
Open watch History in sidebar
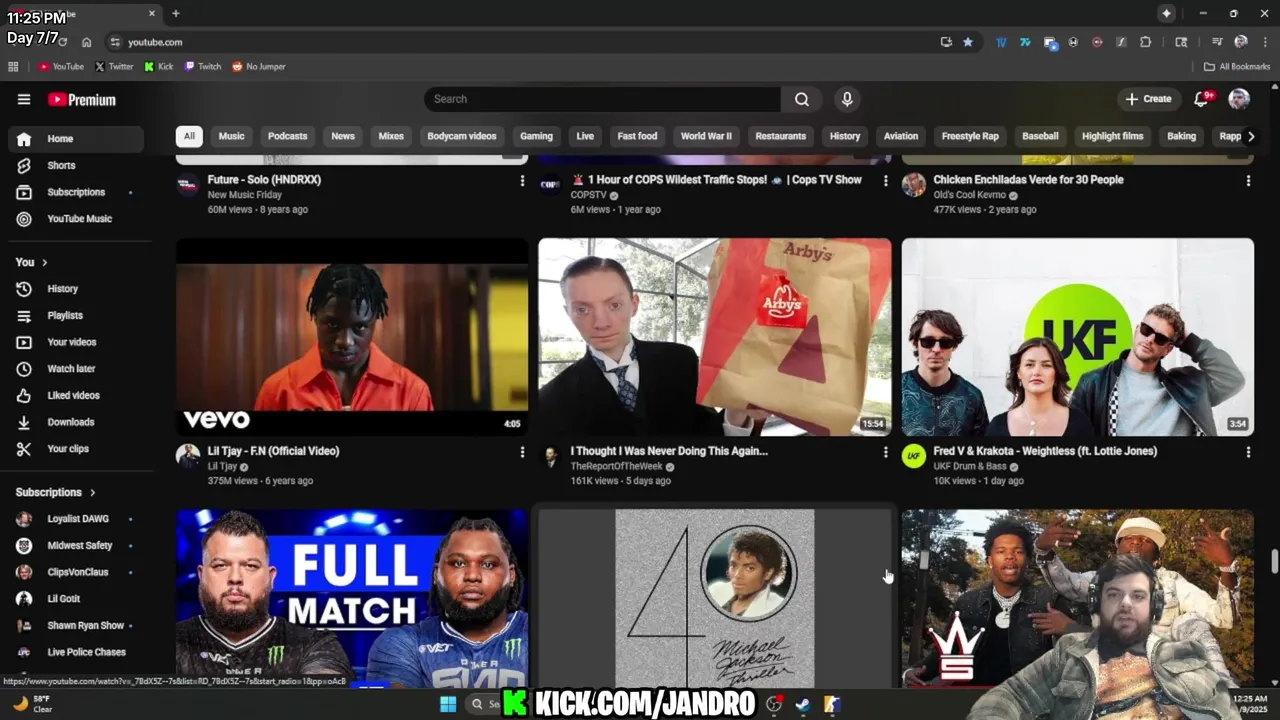[x=75, y=289]
